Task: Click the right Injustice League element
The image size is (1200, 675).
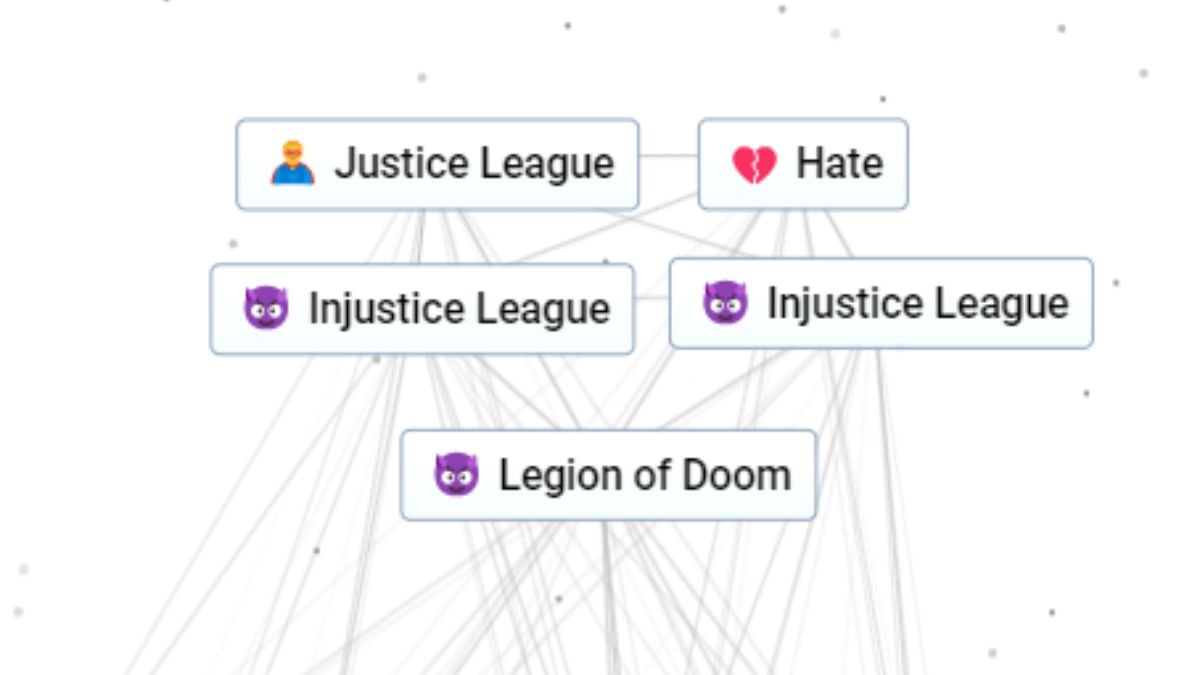Action: (x=880, y=302)
